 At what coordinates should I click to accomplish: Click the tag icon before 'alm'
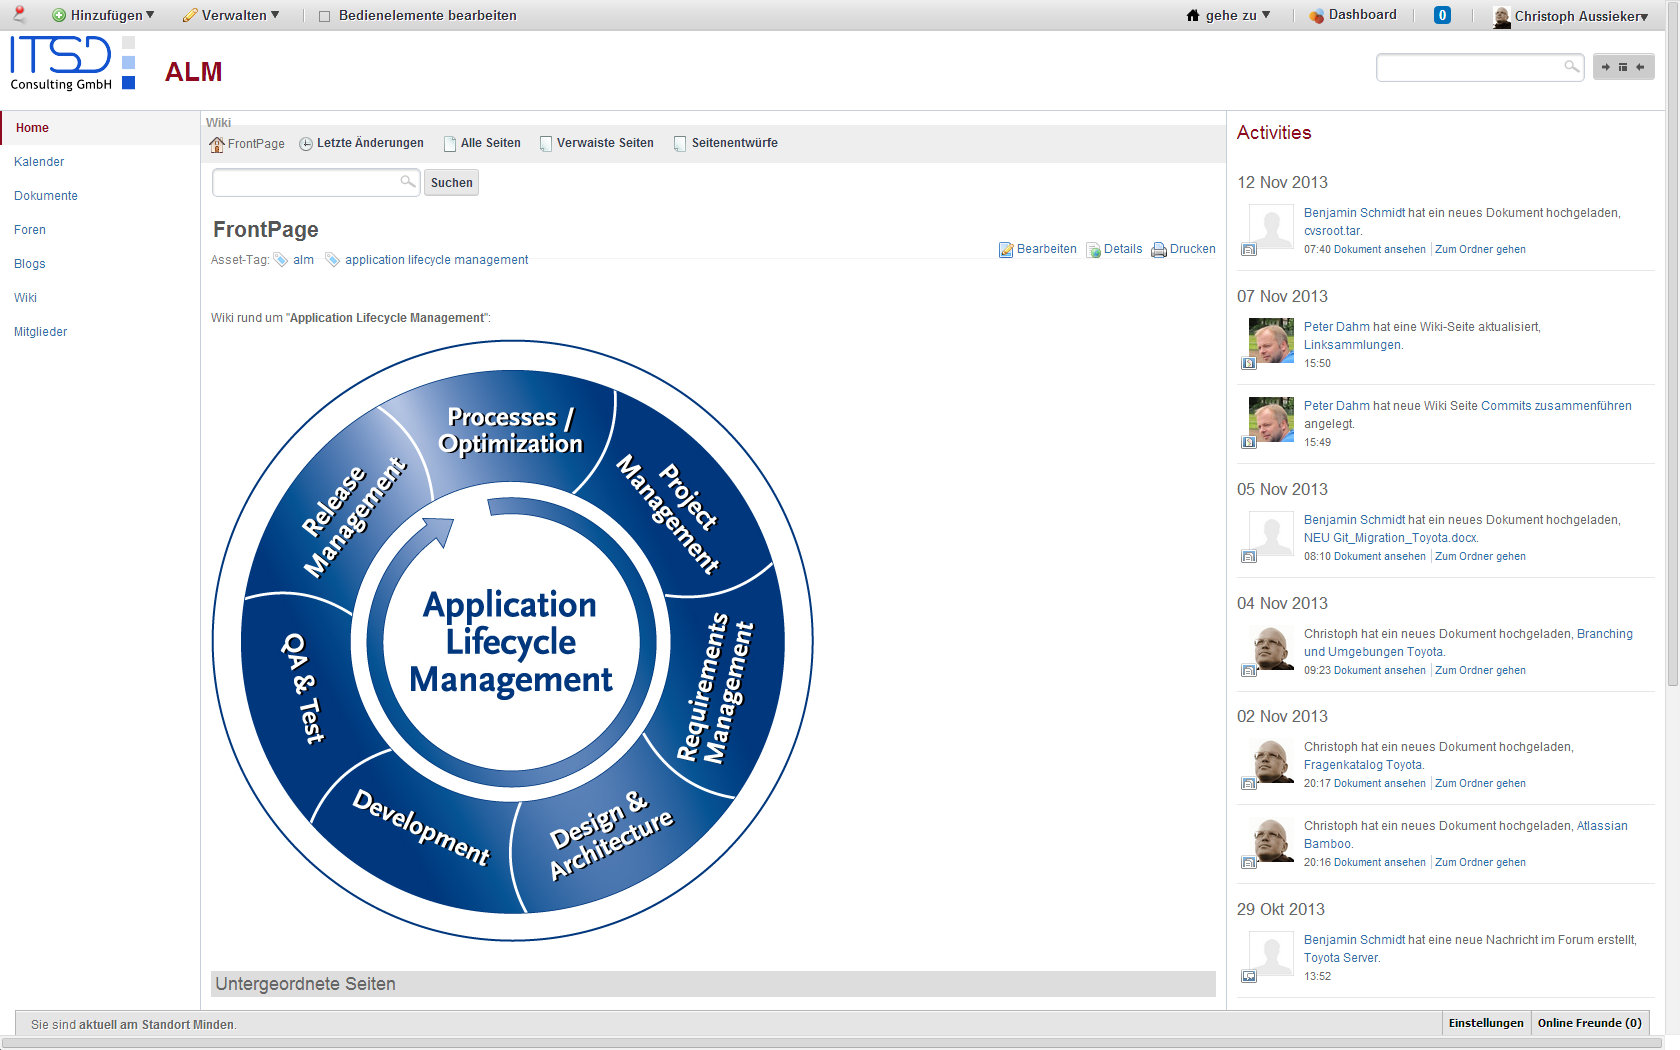pos(281,260)
